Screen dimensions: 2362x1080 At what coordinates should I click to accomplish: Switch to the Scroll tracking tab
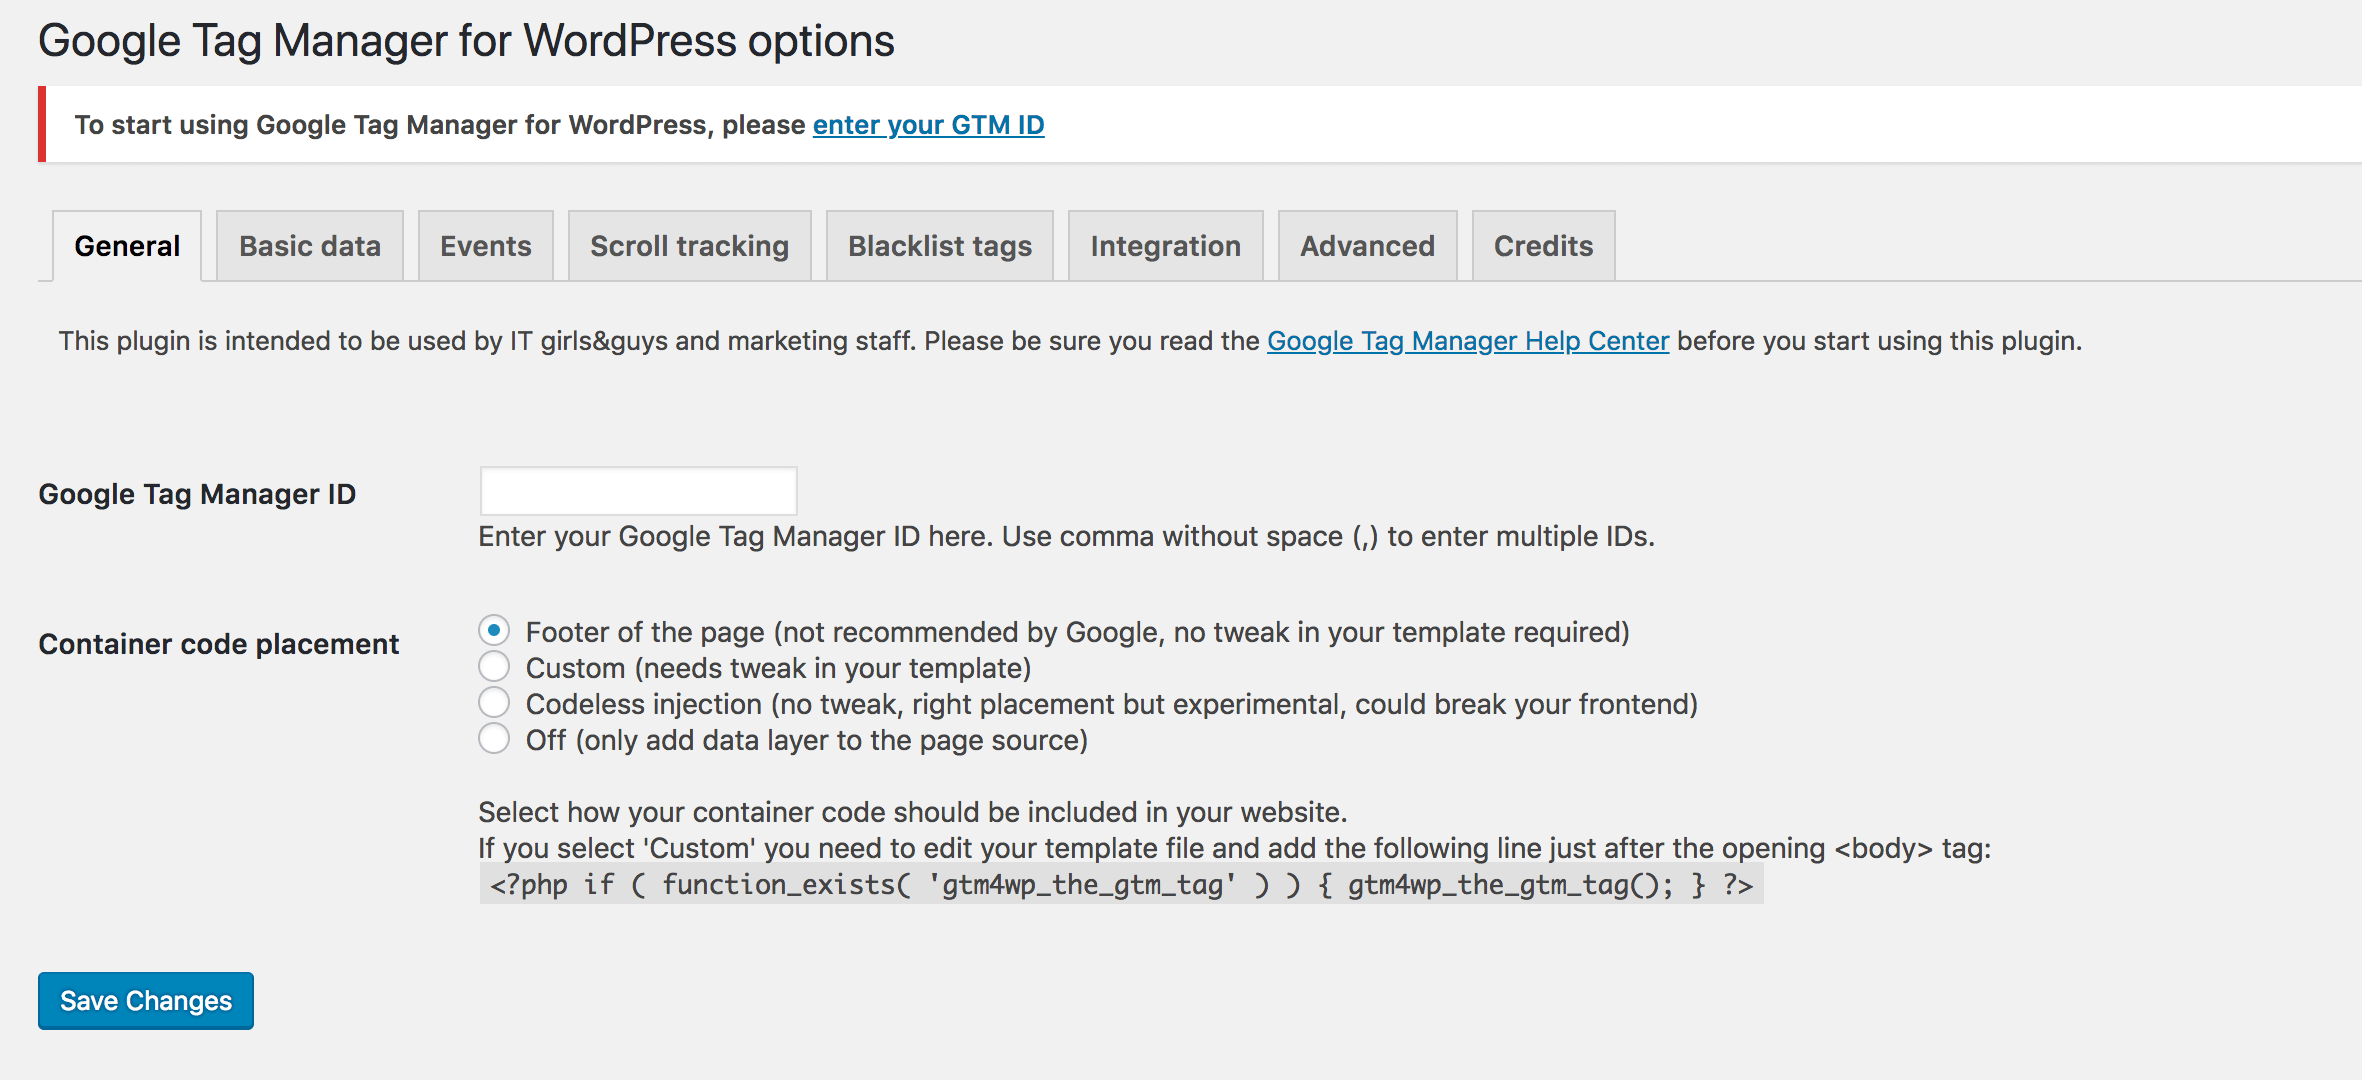[689, 245]
